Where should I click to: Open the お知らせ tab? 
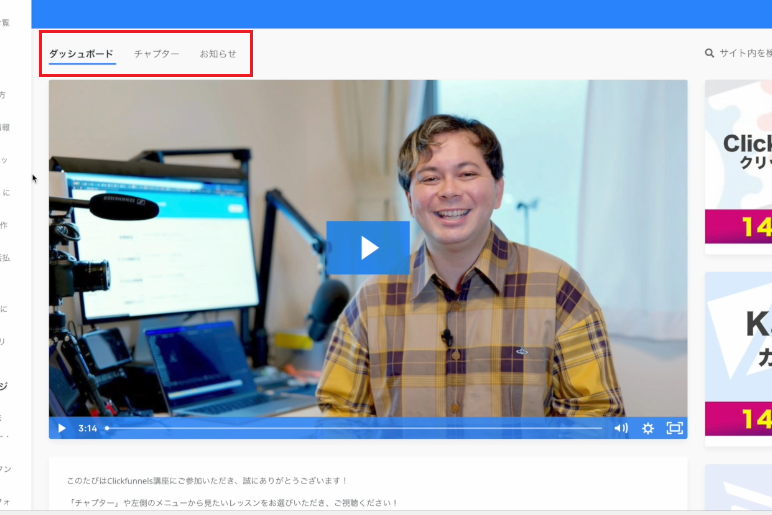(218, 54)
